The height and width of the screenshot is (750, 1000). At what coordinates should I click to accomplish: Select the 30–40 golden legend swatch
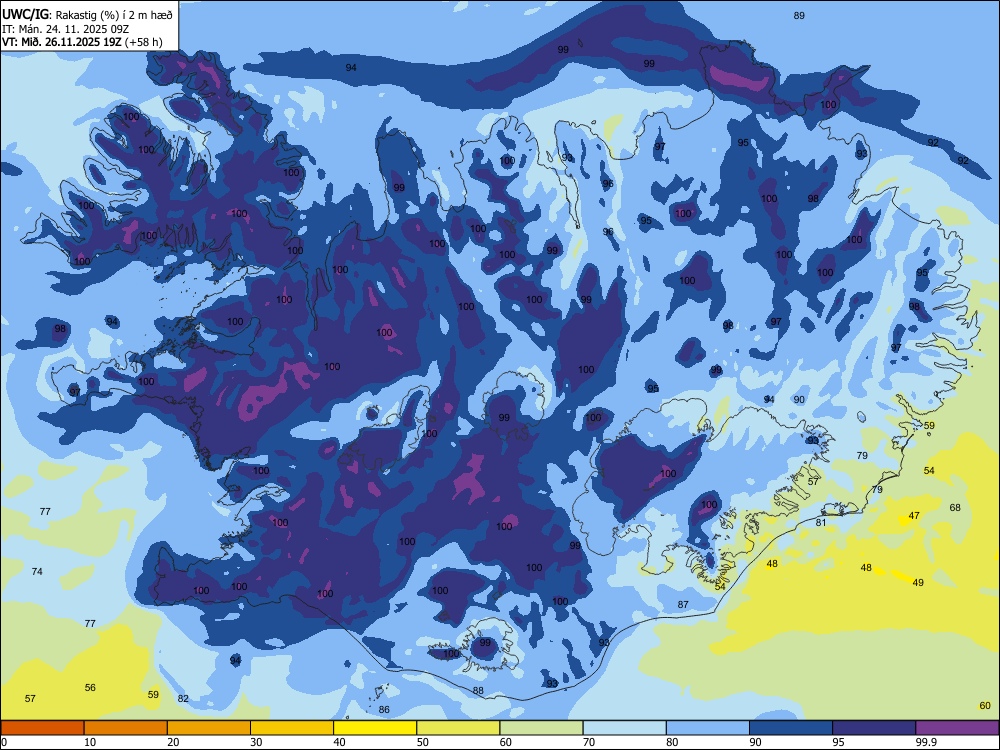tap(292, 728)
